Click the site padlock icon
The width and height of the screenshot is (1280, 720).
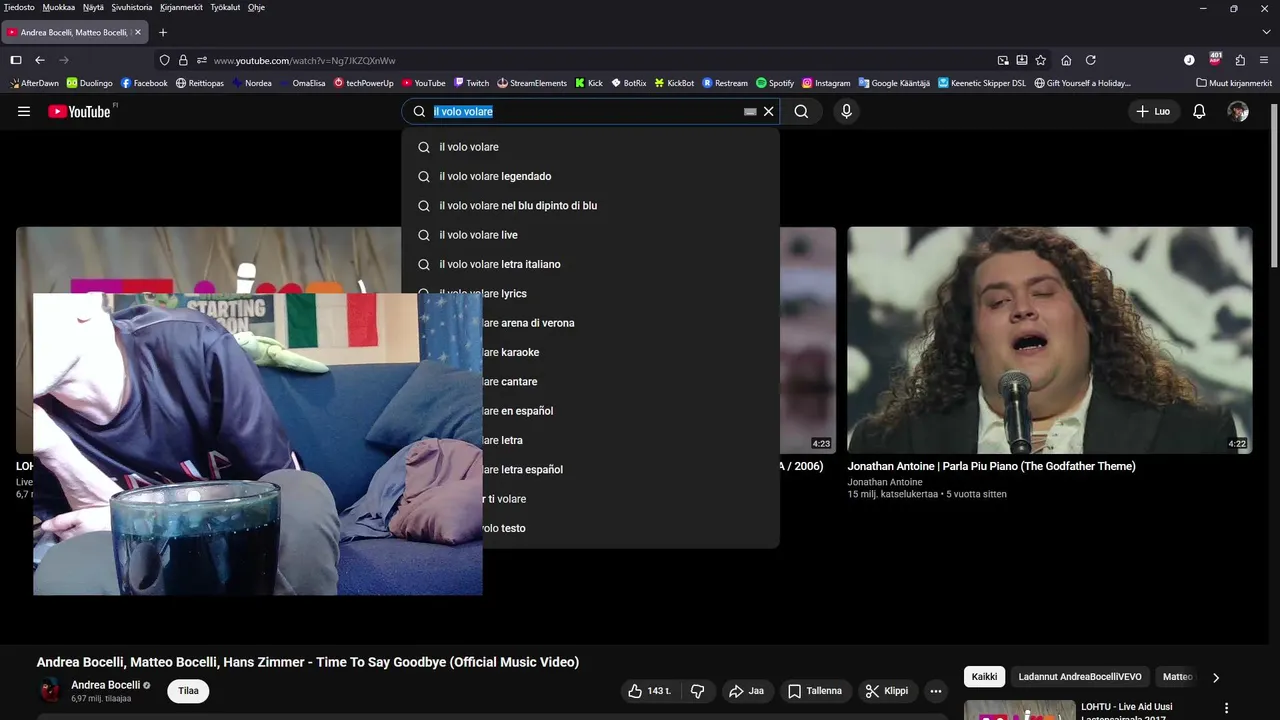tap(183, 60)
